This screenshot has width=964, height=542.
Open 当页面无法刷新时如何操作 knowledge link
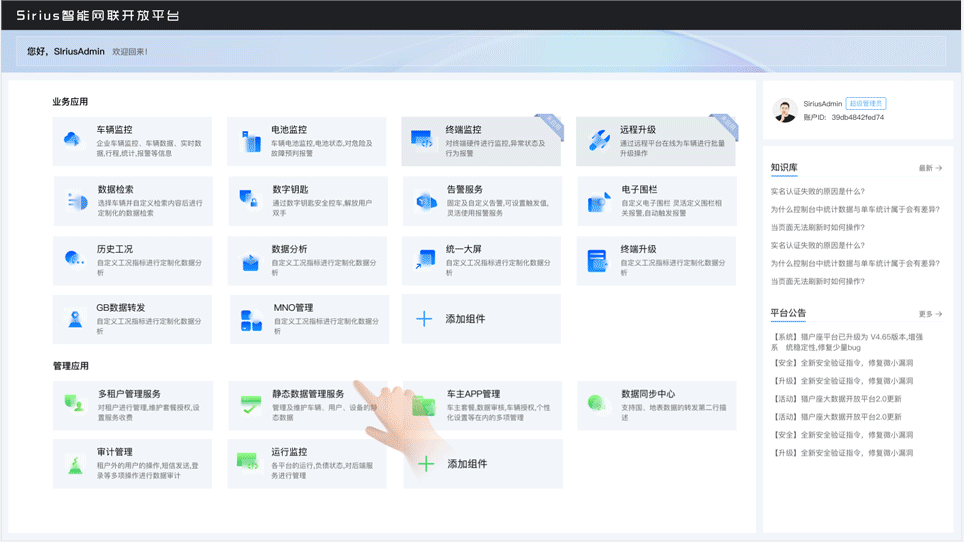point(817,227)
